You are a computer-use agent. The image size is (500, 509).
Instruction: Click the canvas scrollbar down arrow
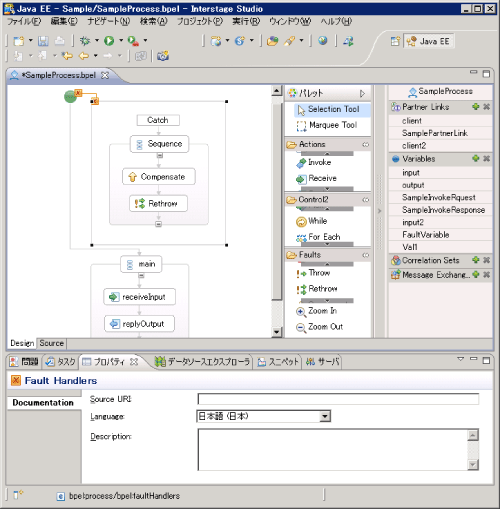point(277,332)
